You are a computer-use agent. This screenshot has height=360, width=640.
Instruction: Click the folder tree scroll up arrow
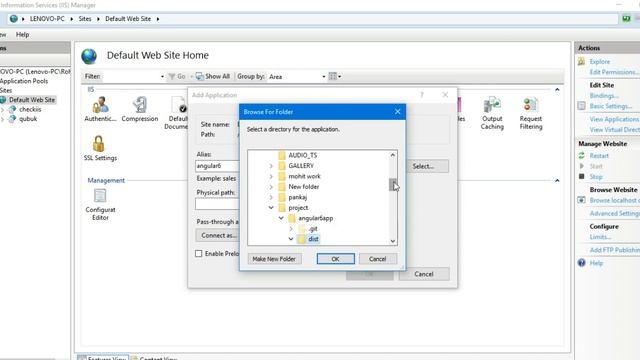tap(393, 155)
